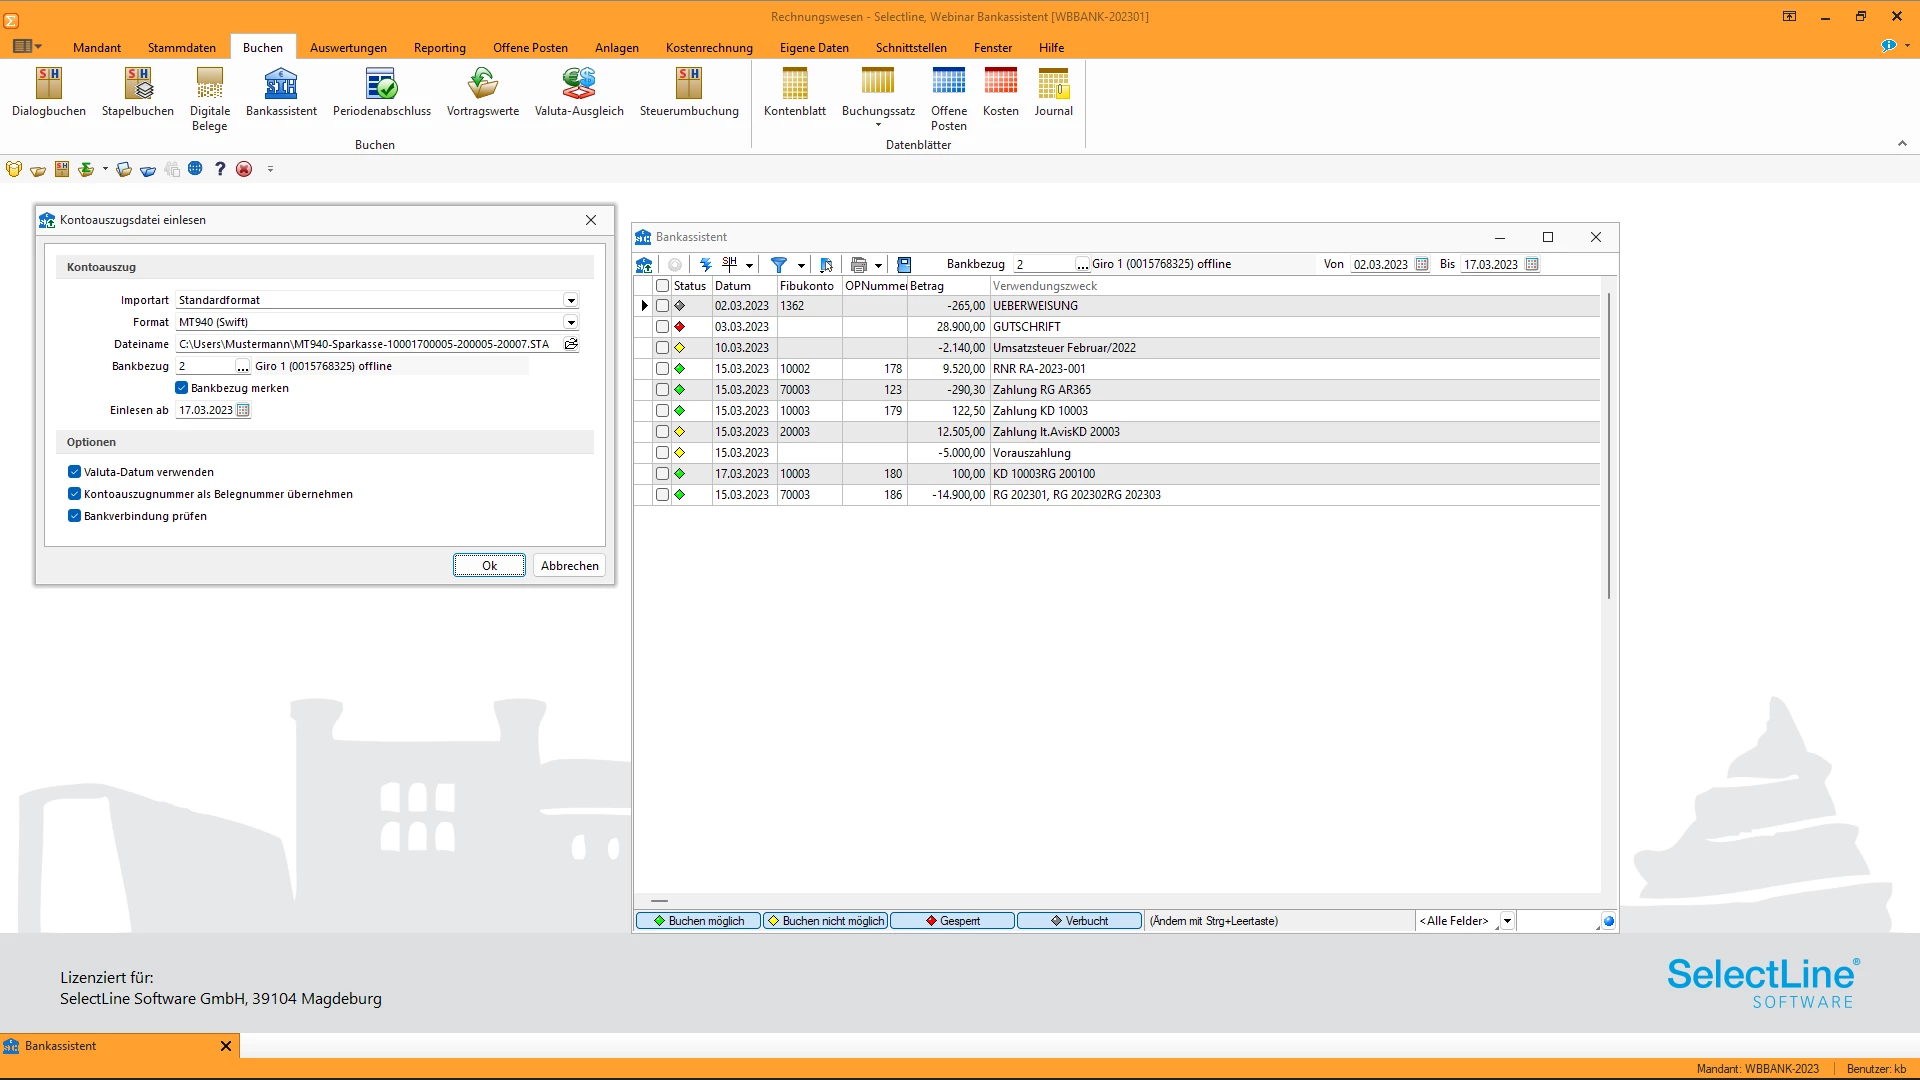Open the Stammdaten tab
The height and width of the screenshot is (1080, 1920).
click(x=182, y=48)
